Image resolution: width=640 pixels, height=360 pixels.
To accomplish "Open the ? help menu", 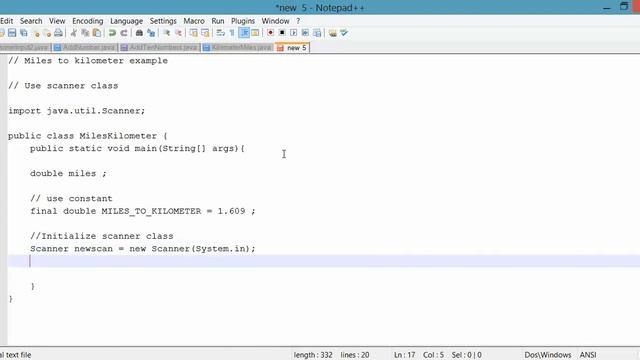I will click(298, 21).
